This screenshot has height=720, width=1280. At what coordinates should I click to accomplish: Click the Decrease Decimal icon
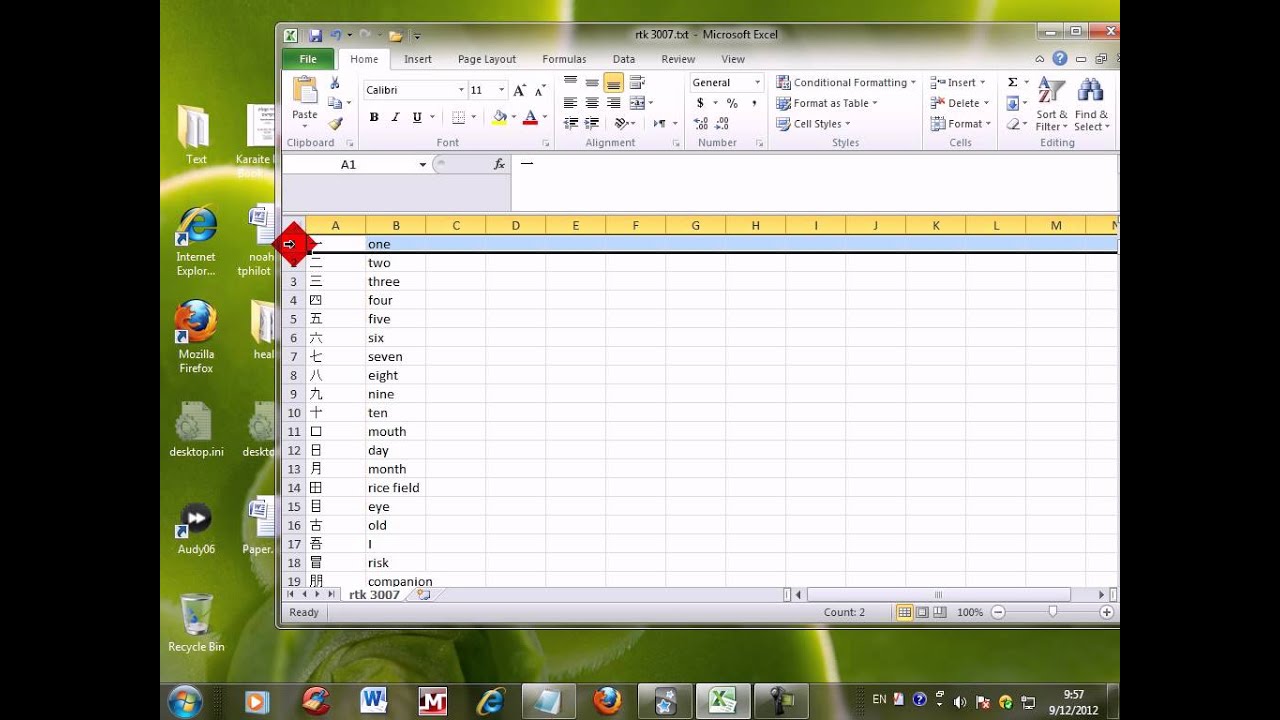click(723, 124)
